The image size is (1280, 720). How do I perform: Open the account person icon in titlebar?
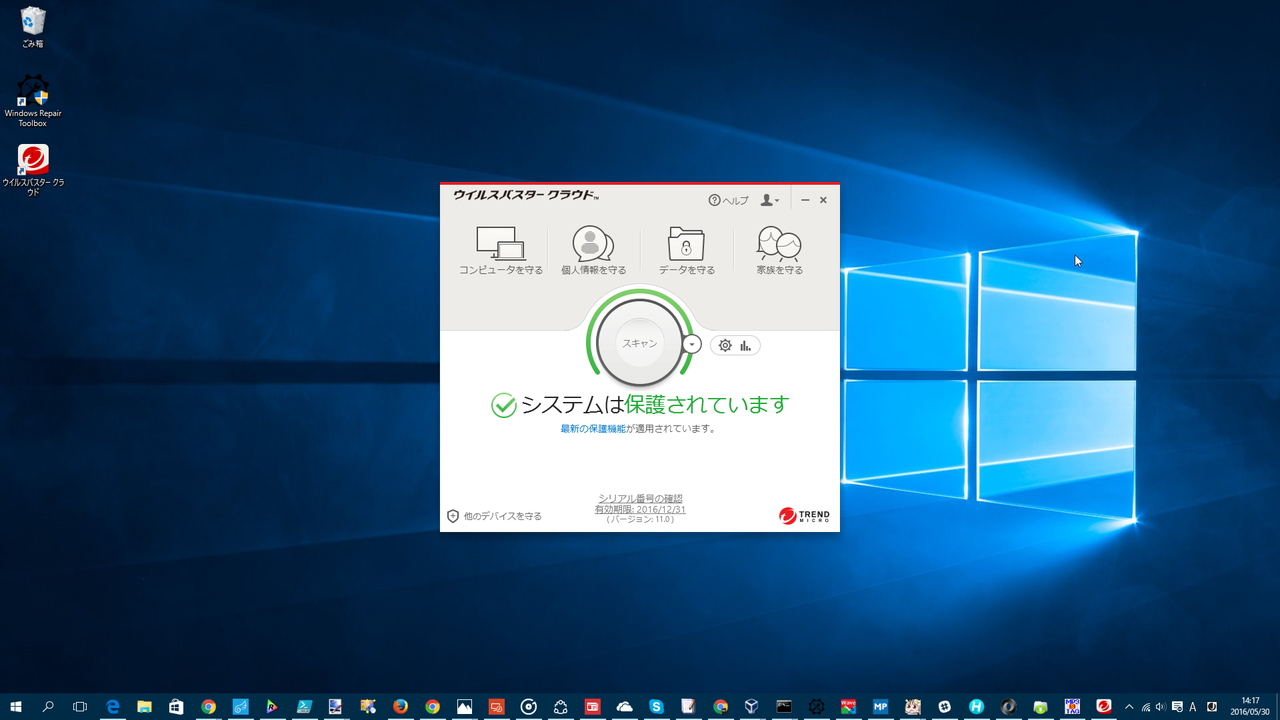tap(767, 199)
